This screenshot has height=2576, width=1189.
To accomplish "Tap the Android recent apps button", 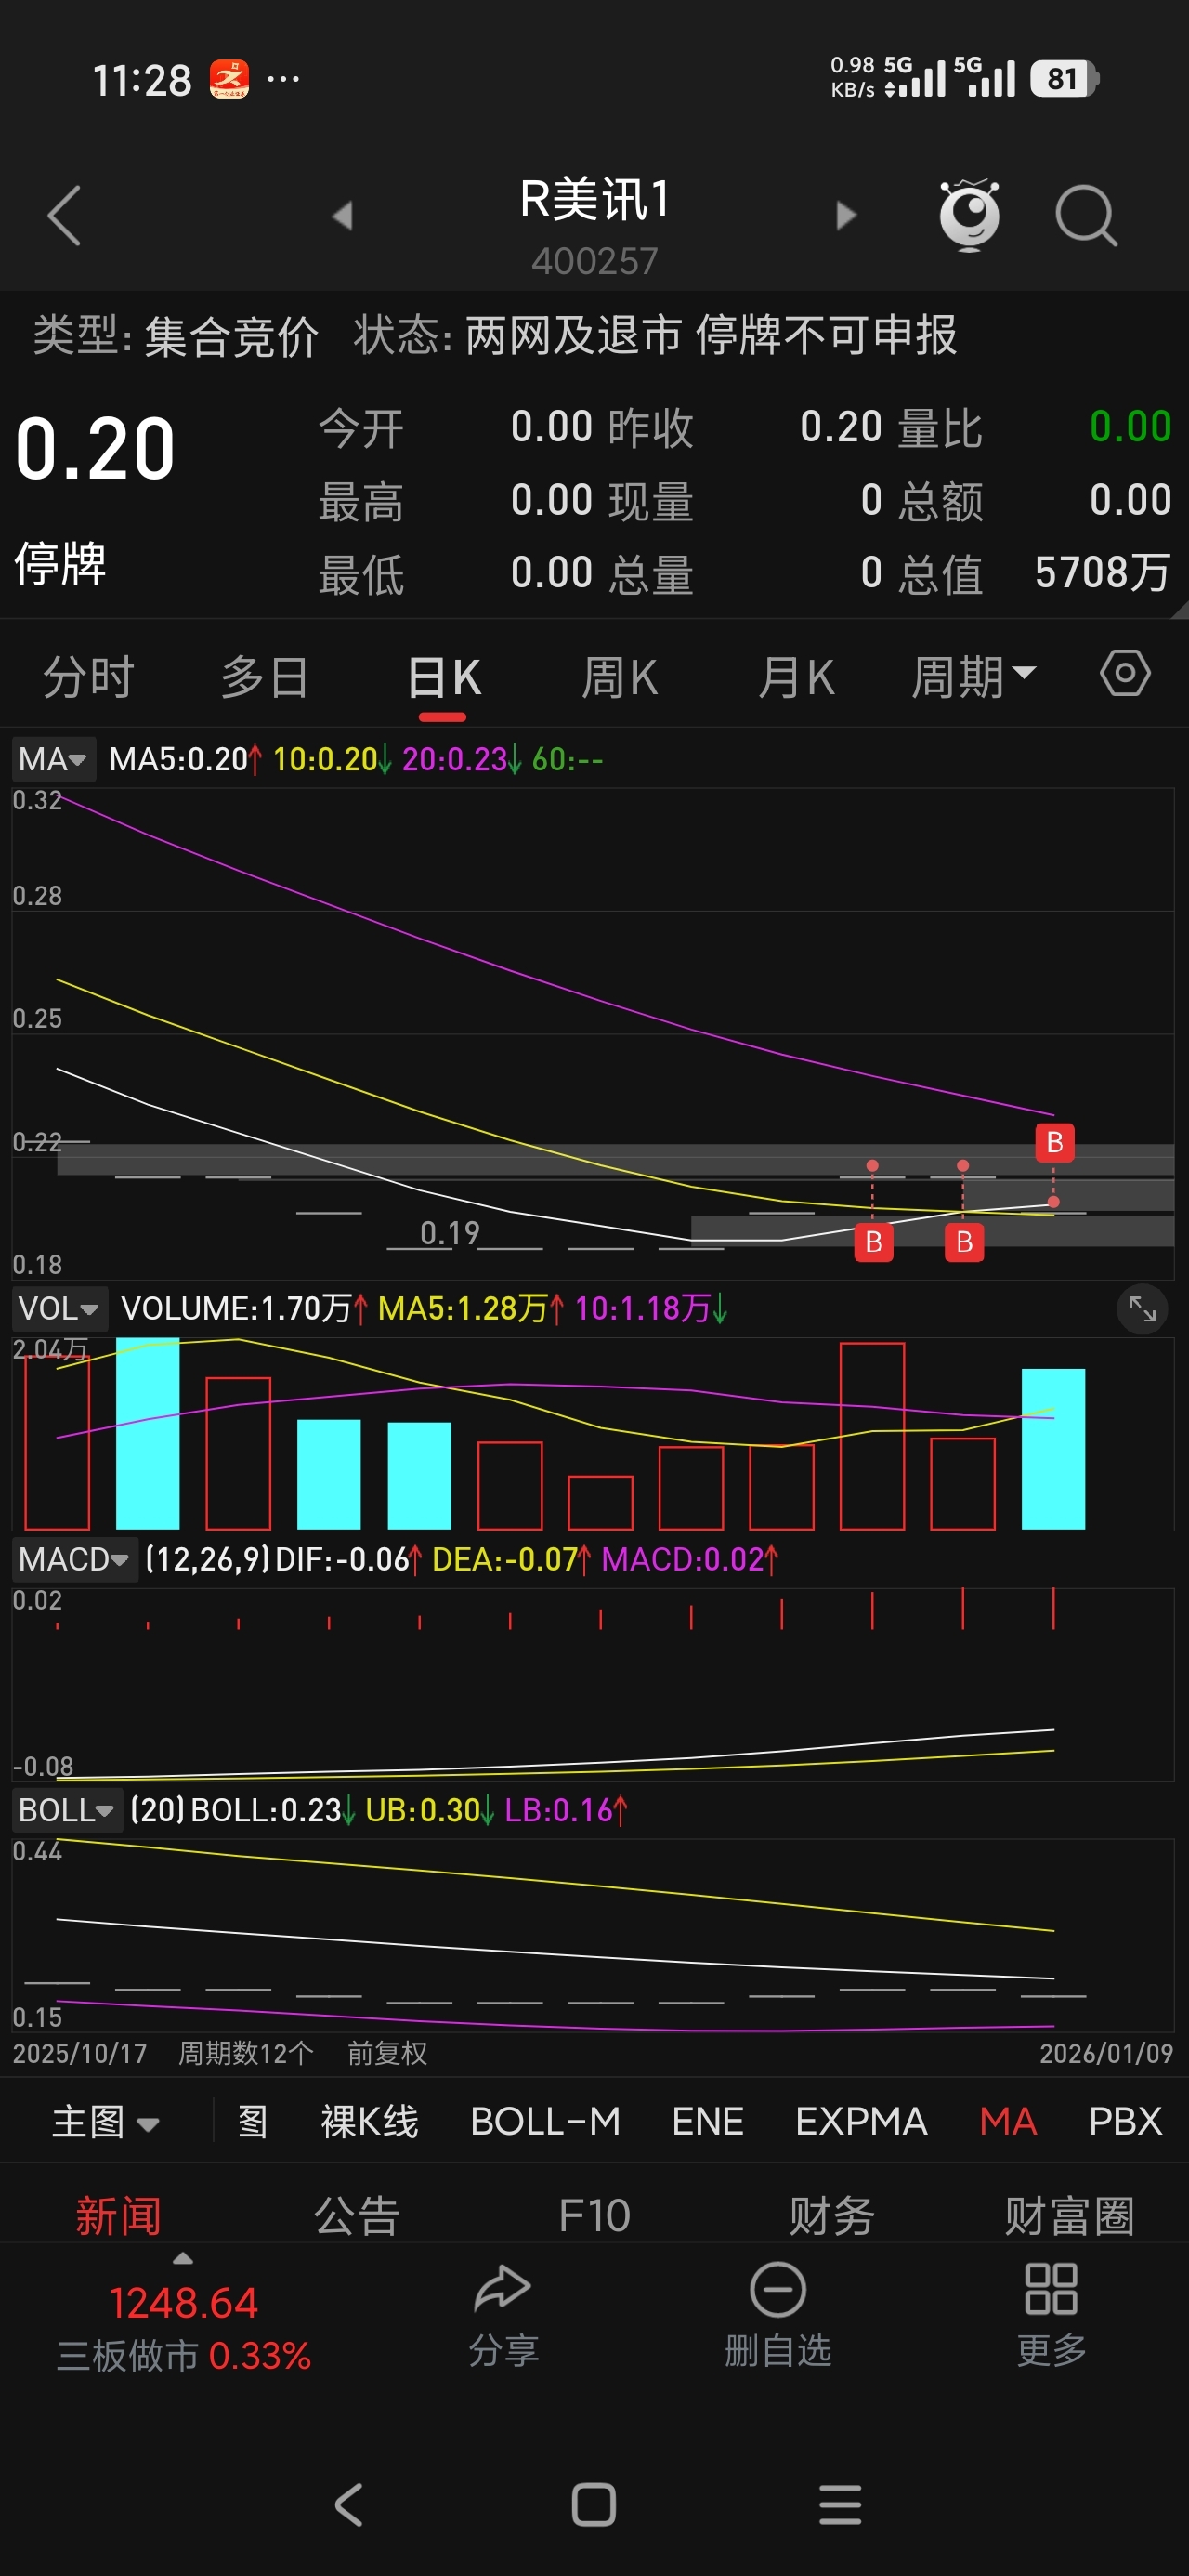I will tap(840, 2505).
